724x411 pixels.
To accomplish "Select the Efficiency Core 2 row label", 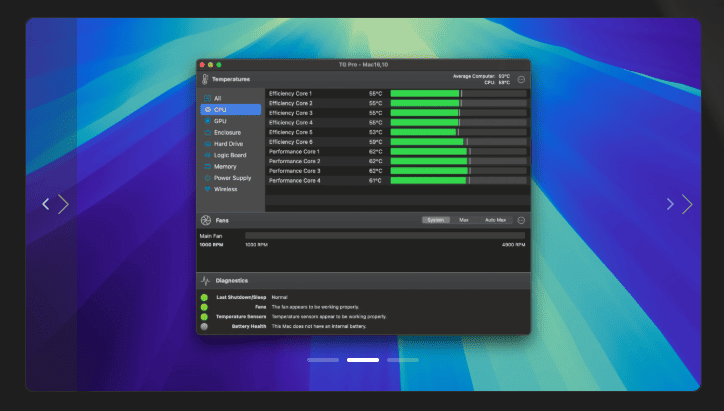I will point(291,103).
